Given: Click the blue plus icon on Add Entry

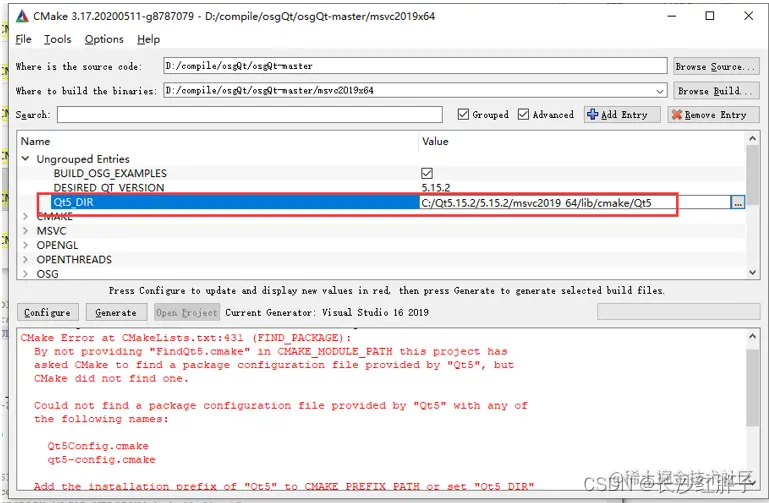Looking at the screenshot, I should 592,114.
